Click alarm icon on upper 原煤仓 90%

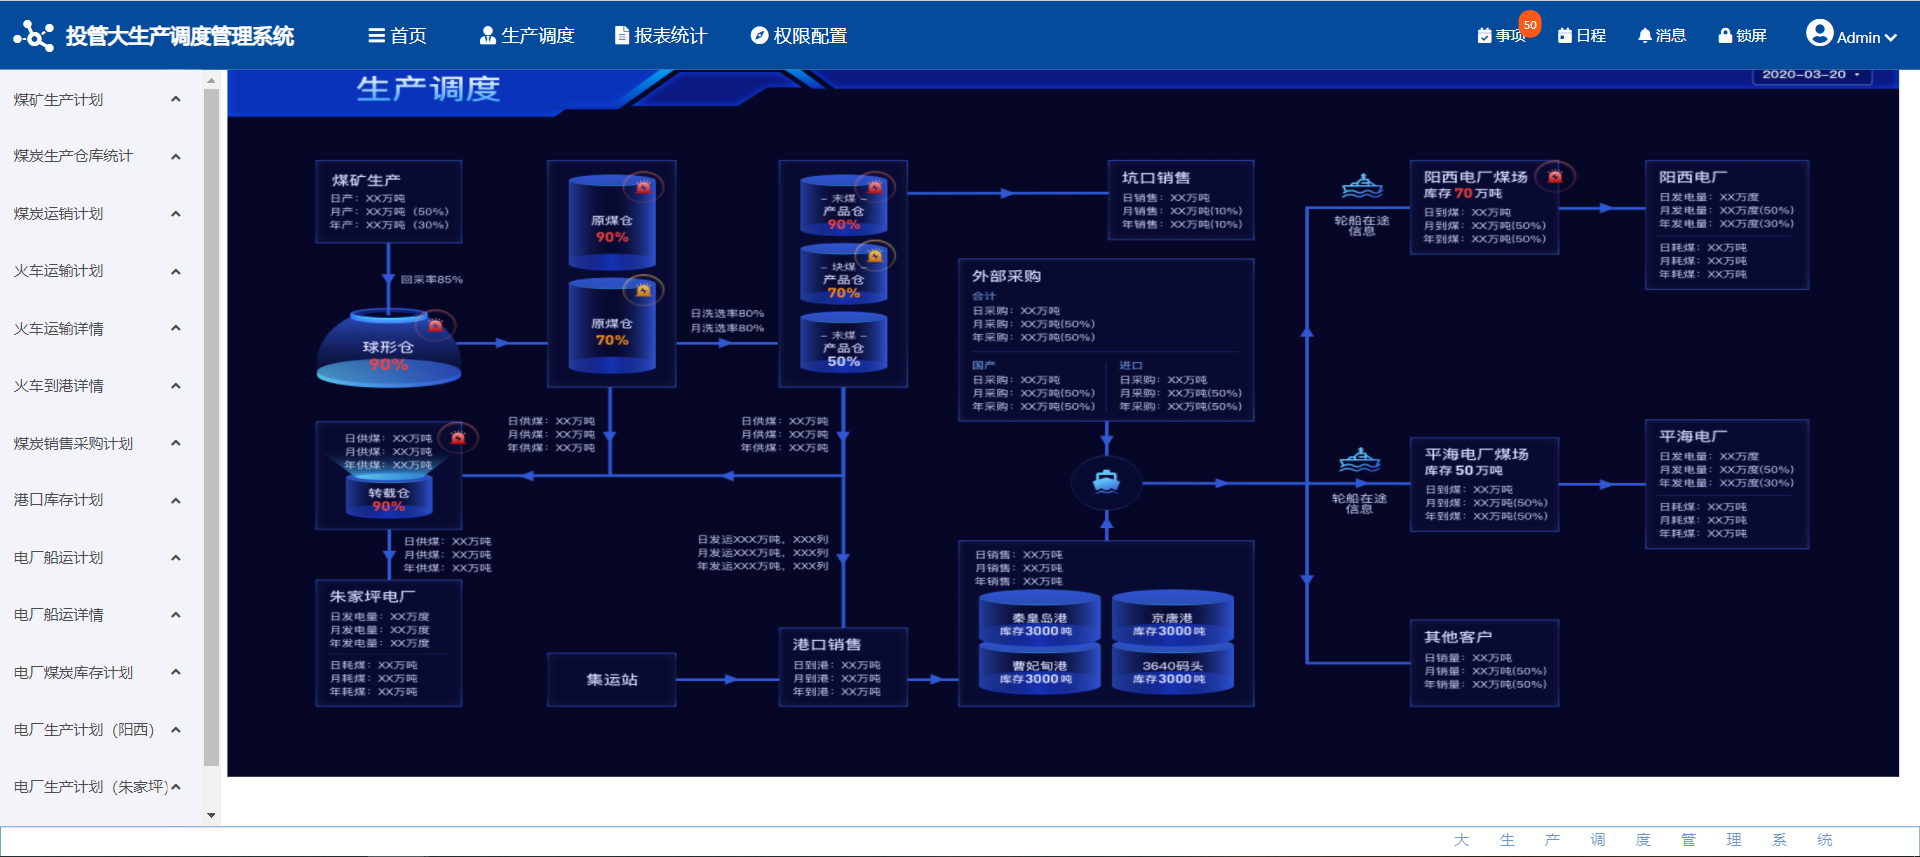pyautogui.click(x=643, y=187)
